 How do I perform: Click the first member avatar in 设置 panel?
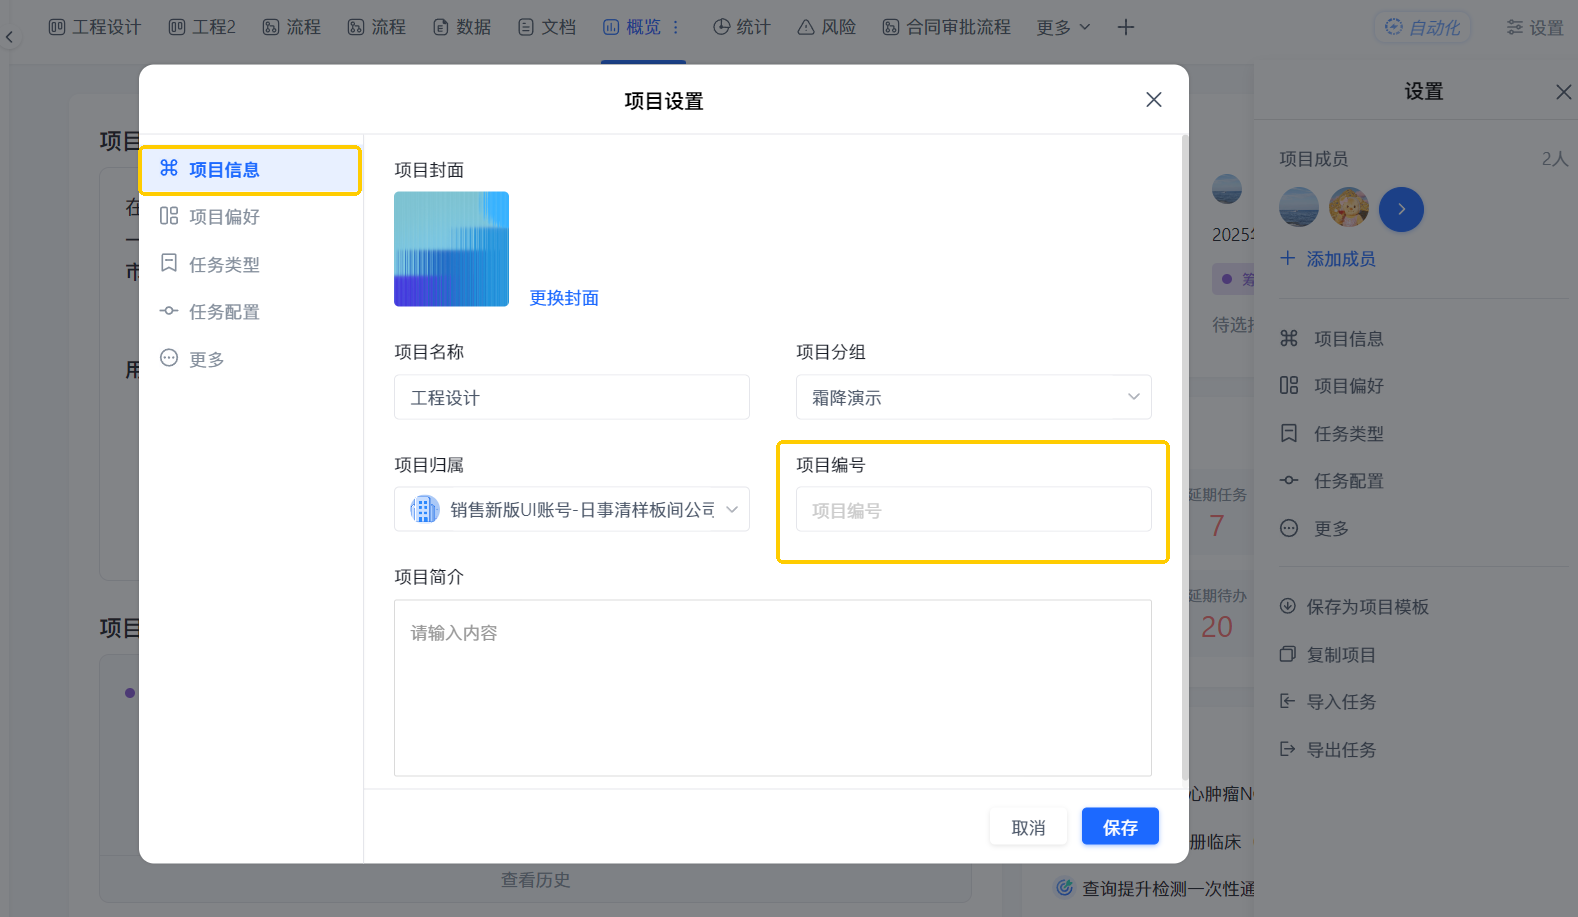[x=1299, y=208]
